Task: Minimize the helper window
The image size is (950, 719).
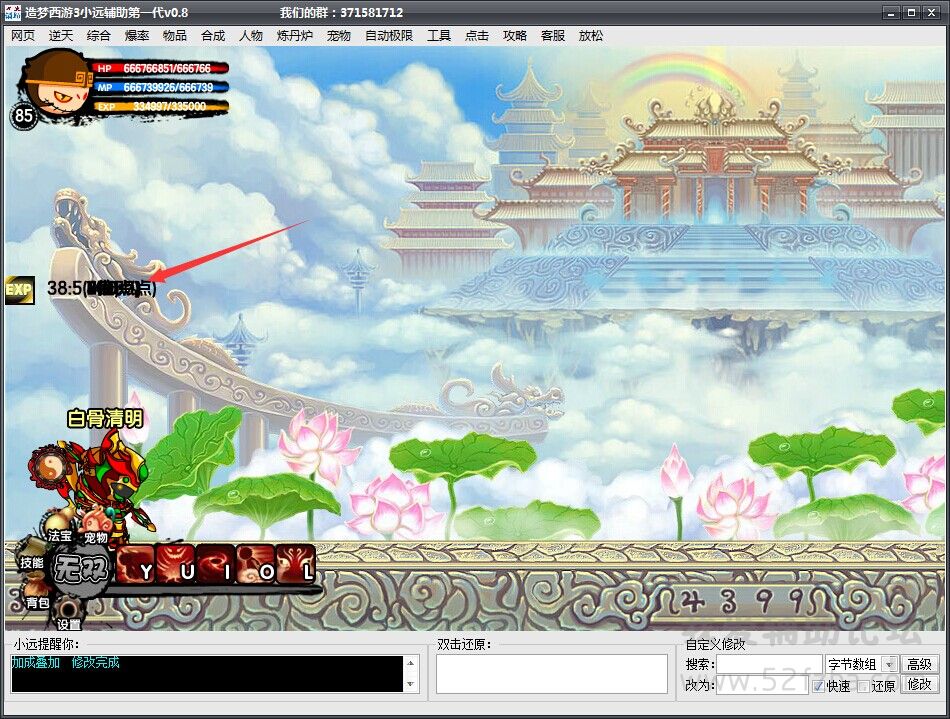Action: pos(891,12)
